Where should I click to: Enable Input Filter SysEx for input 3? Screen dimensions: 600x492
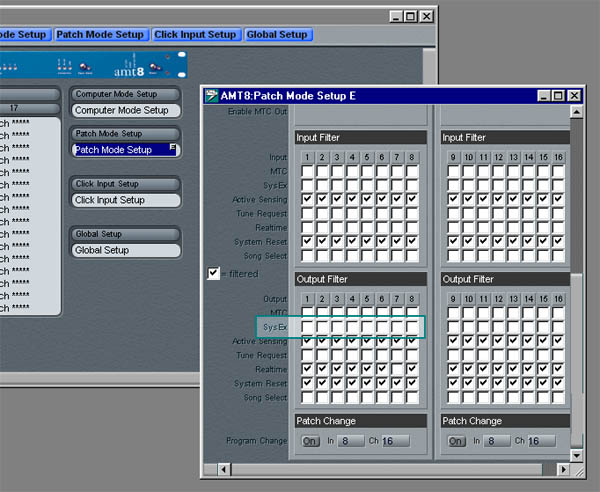click(x=337, y=186)
